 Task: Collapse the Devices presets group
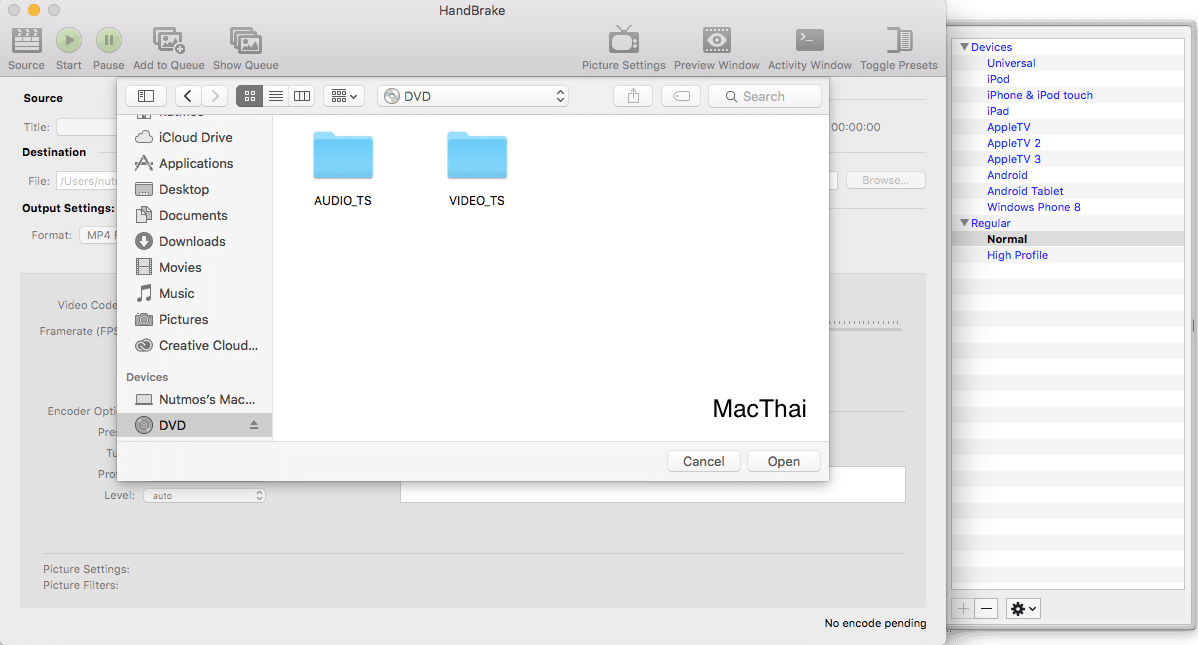[964, 46]
